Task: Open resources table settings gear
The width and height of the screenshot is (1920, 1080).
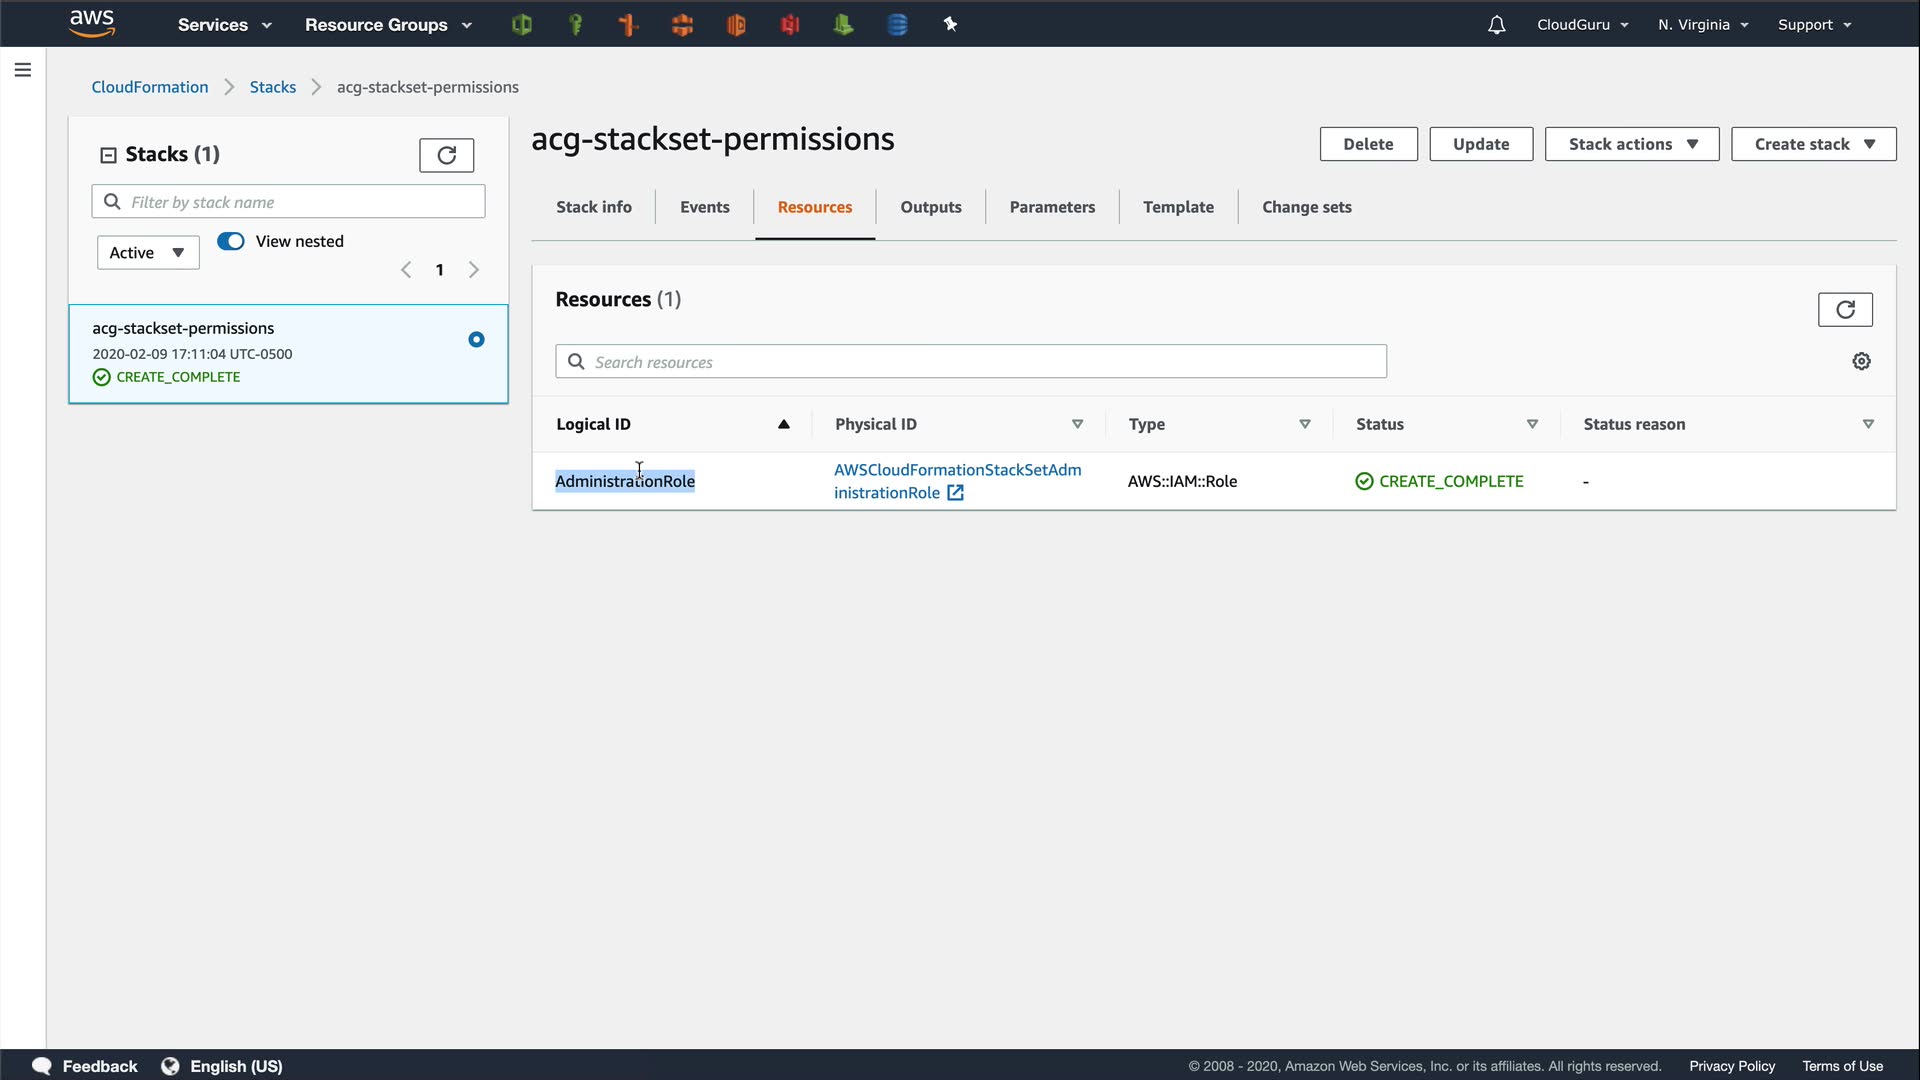Action: (x=1861, y=362)
